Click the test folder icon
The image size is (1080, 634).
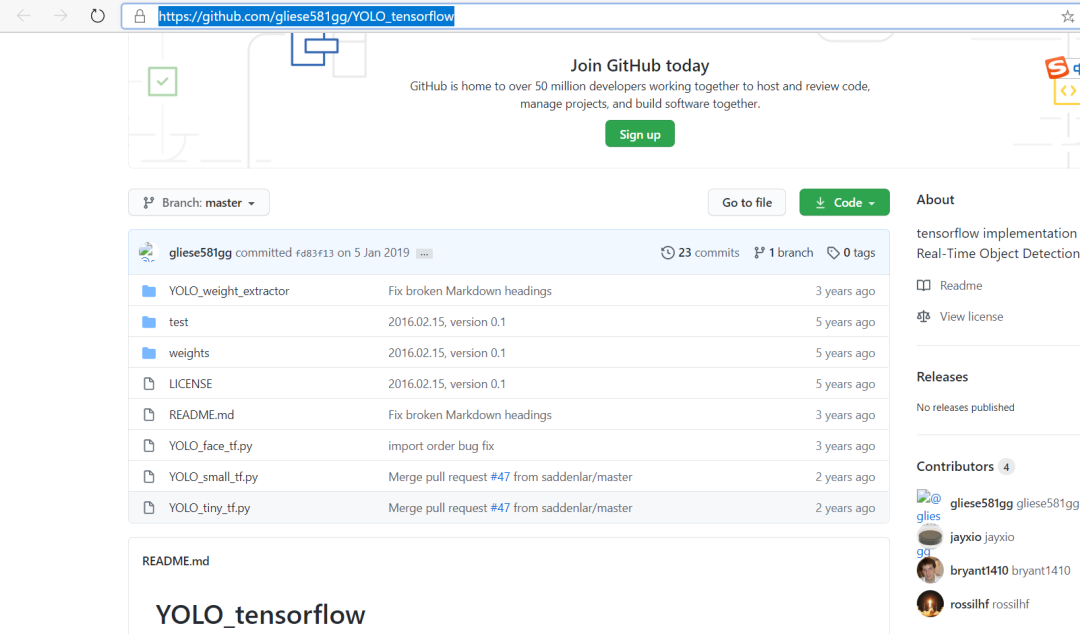pos(149,322)
